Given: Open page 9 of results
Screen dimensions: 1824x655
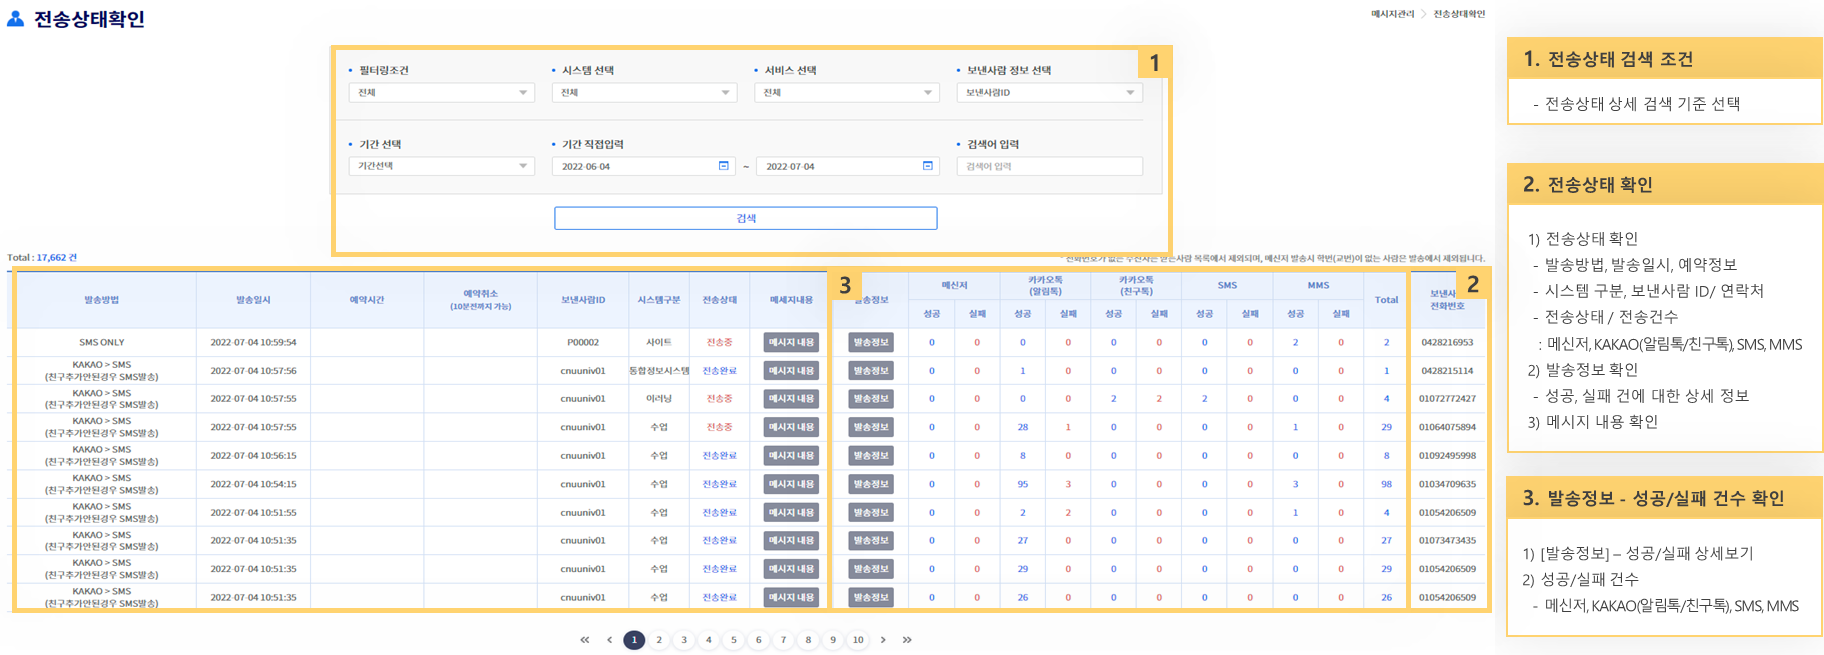Looking at the screenshot, I should 833,640.
